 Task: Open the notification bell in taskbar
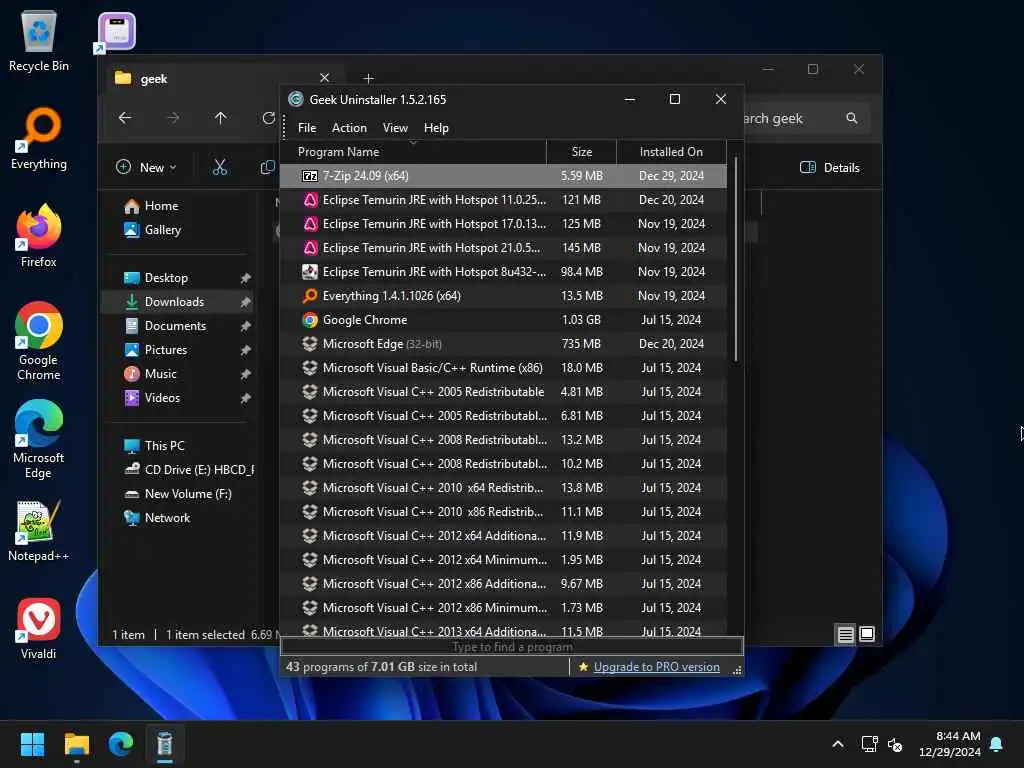tap(997, 744)
